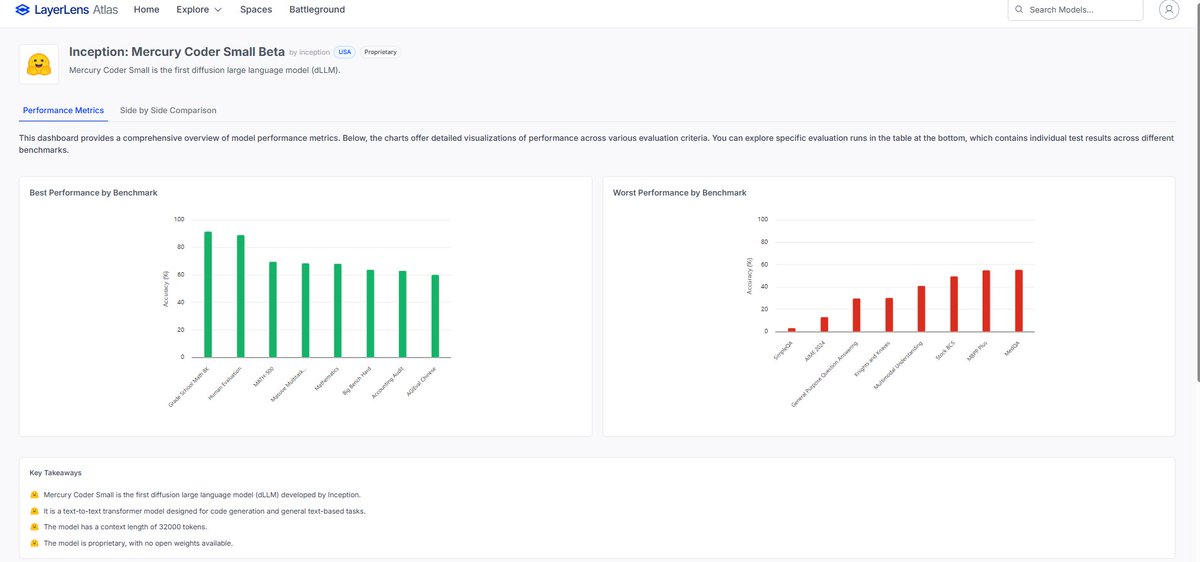
Task: Click the 'inception' author link
Action: (x=315, y=52)
